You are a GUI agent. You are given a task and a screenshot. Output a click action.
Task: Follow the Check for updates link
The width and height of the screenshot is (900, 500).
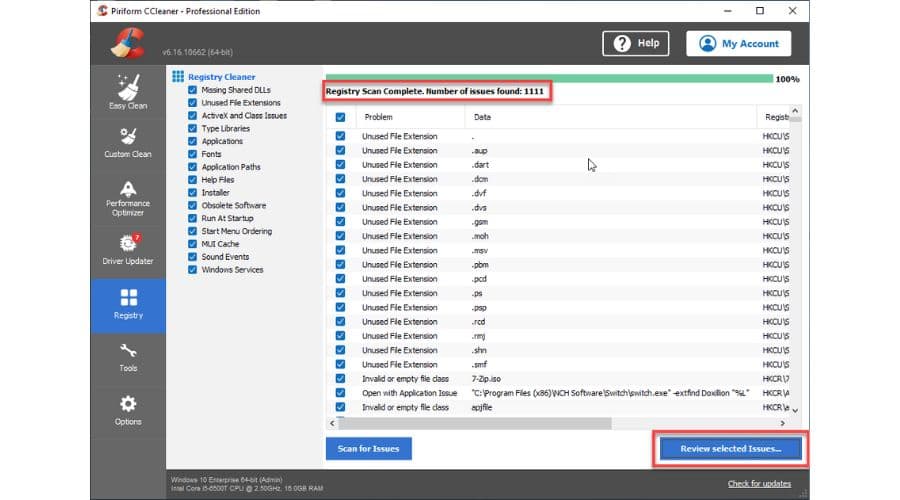coord(759,483)
